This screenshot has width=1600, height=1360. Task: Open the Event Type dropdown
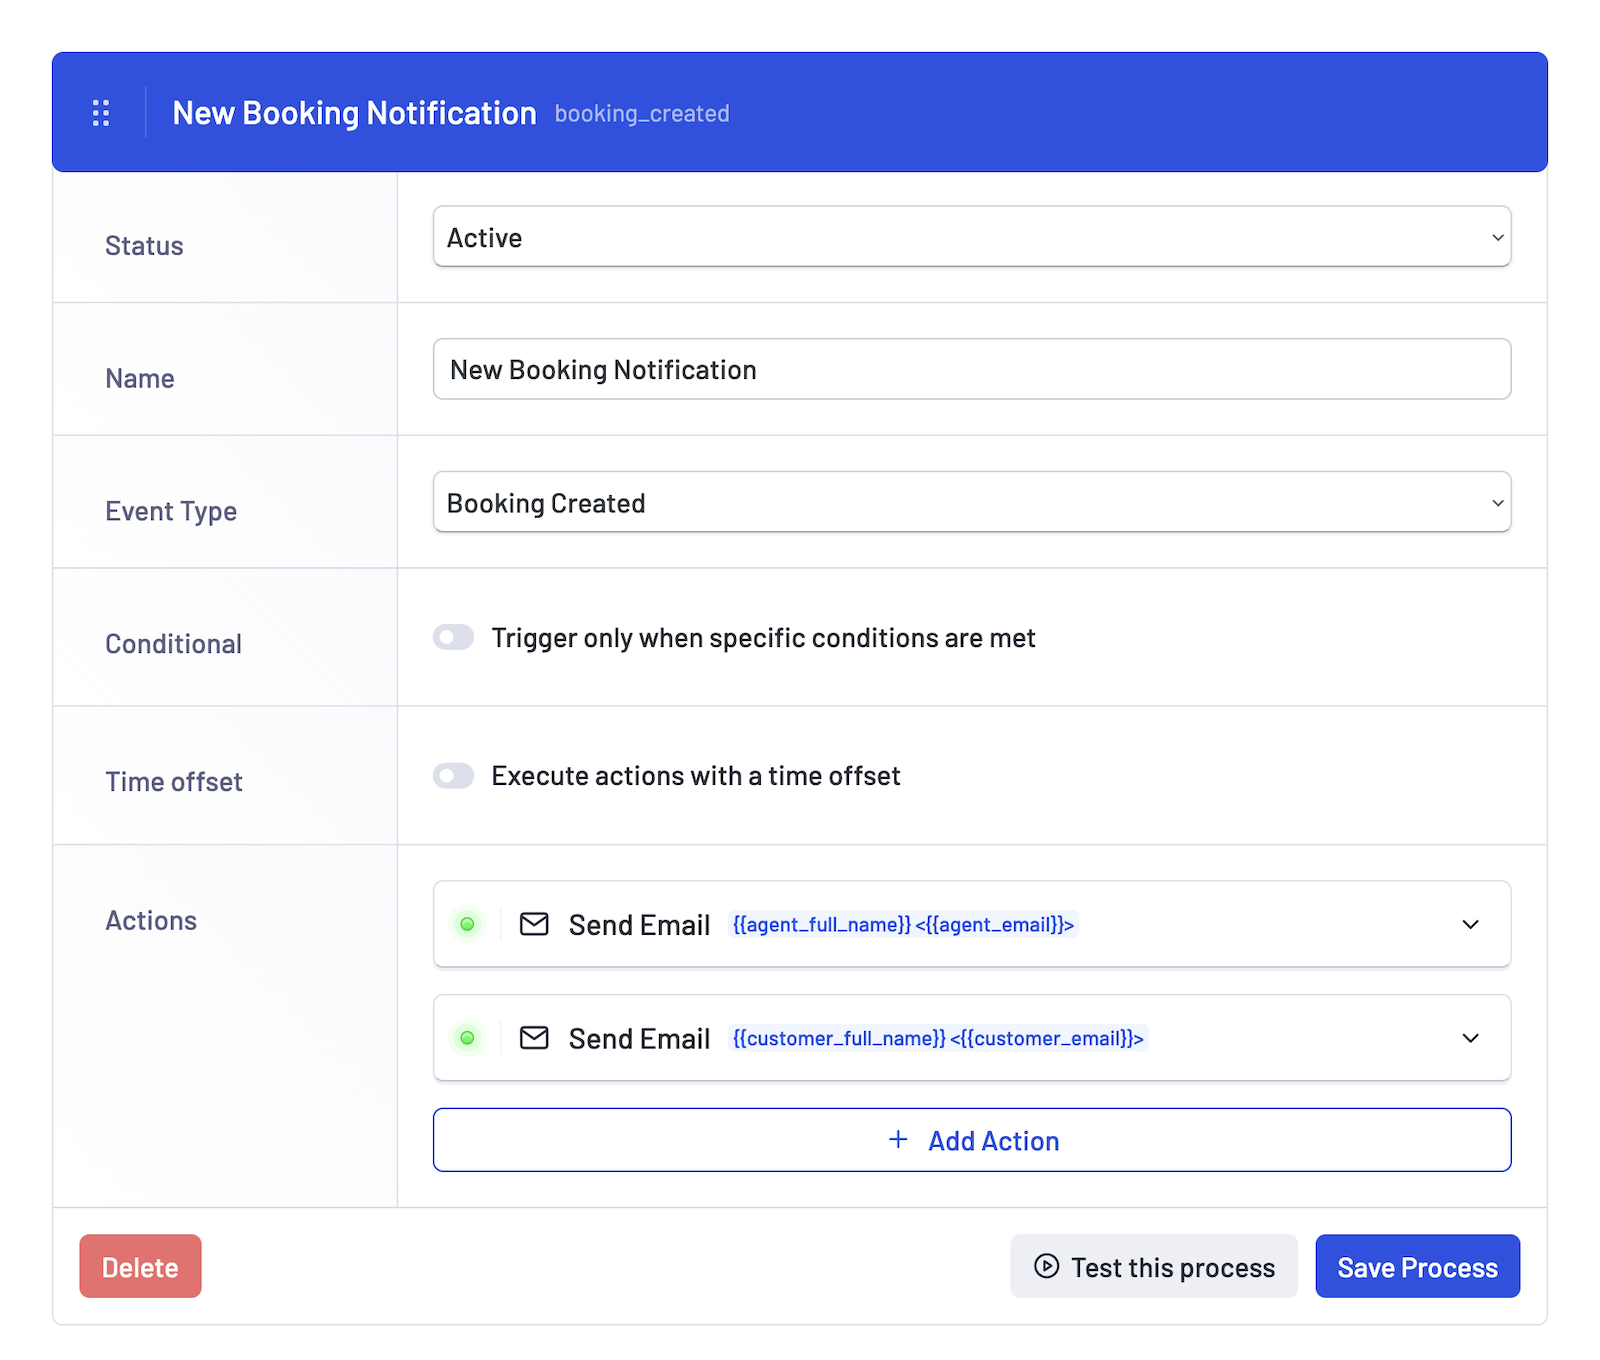pyautogui.click(x=972, y=502)
